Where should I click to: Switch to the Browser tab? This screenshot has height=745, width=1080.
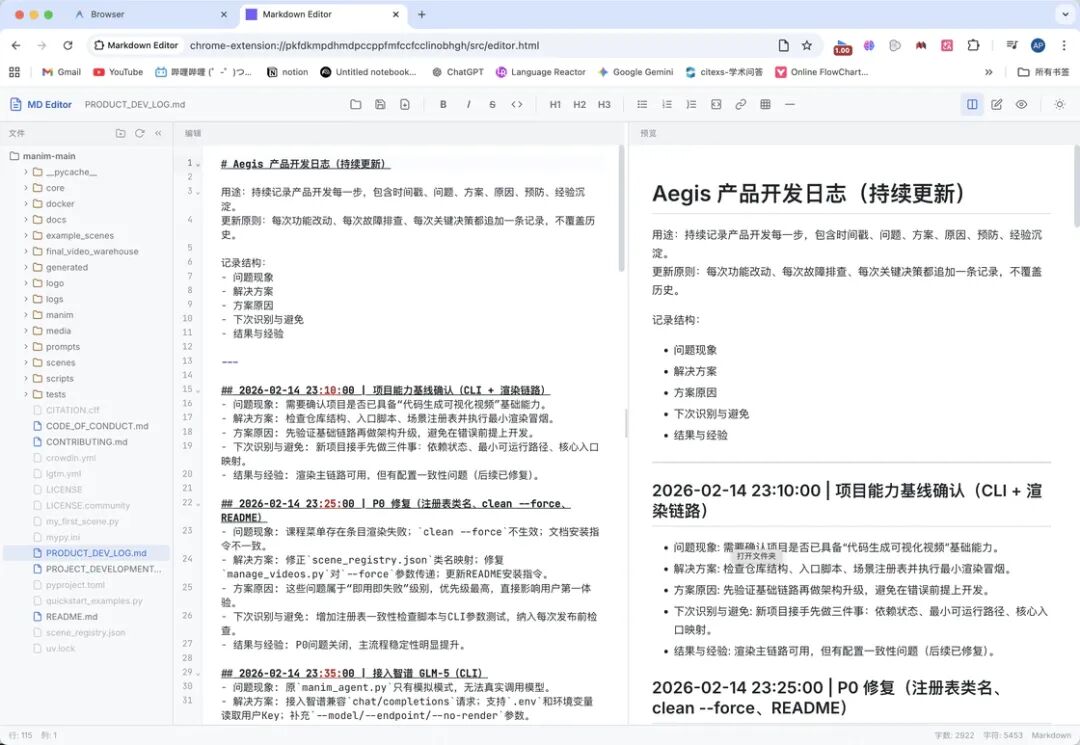tap(107, 14)
